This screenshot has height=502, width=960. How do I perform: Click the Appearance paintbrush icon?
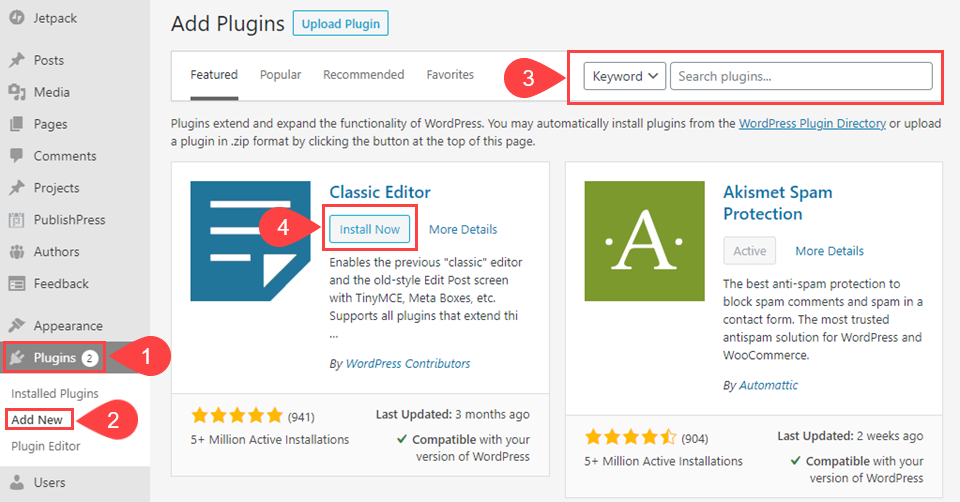coord(16,326)
